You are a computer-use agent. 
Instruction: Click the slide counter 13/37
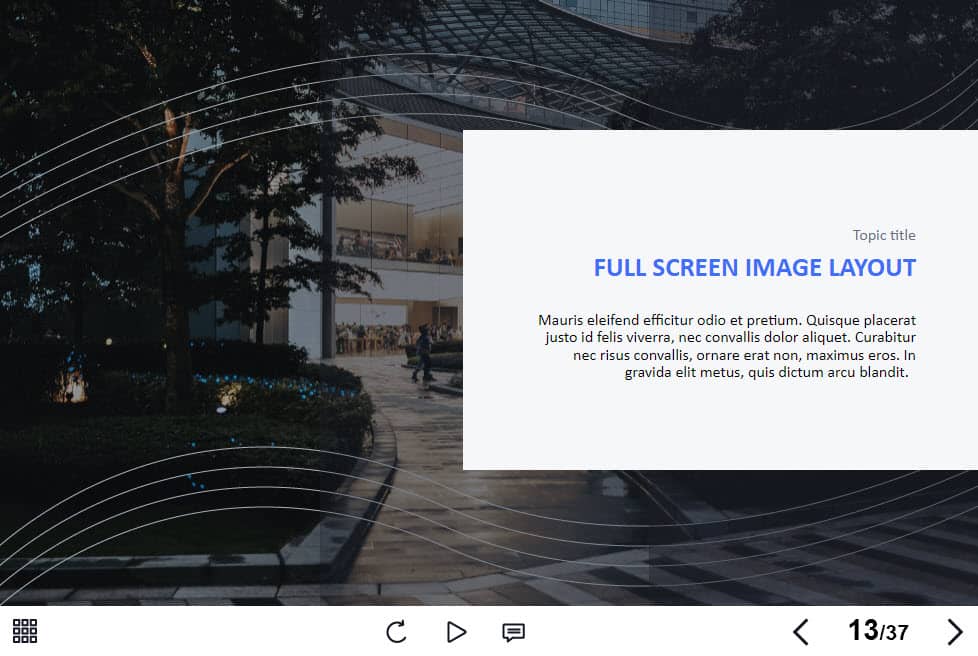pos(878,630)
